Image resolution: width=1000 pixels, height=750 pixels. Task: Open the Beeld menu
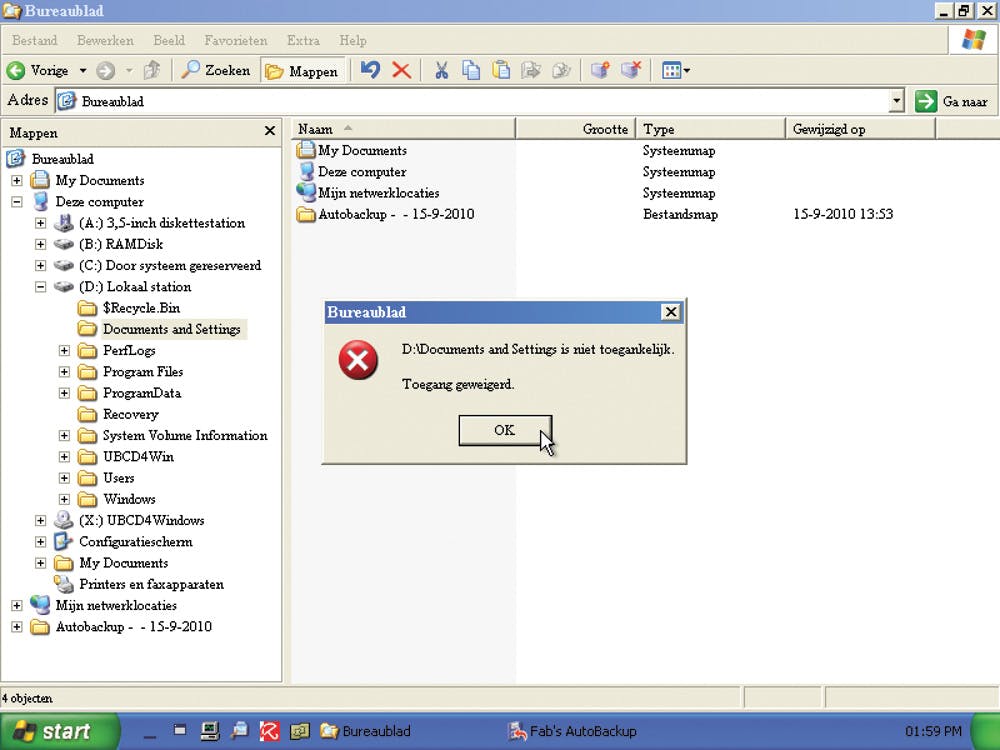tap(169, 40)
